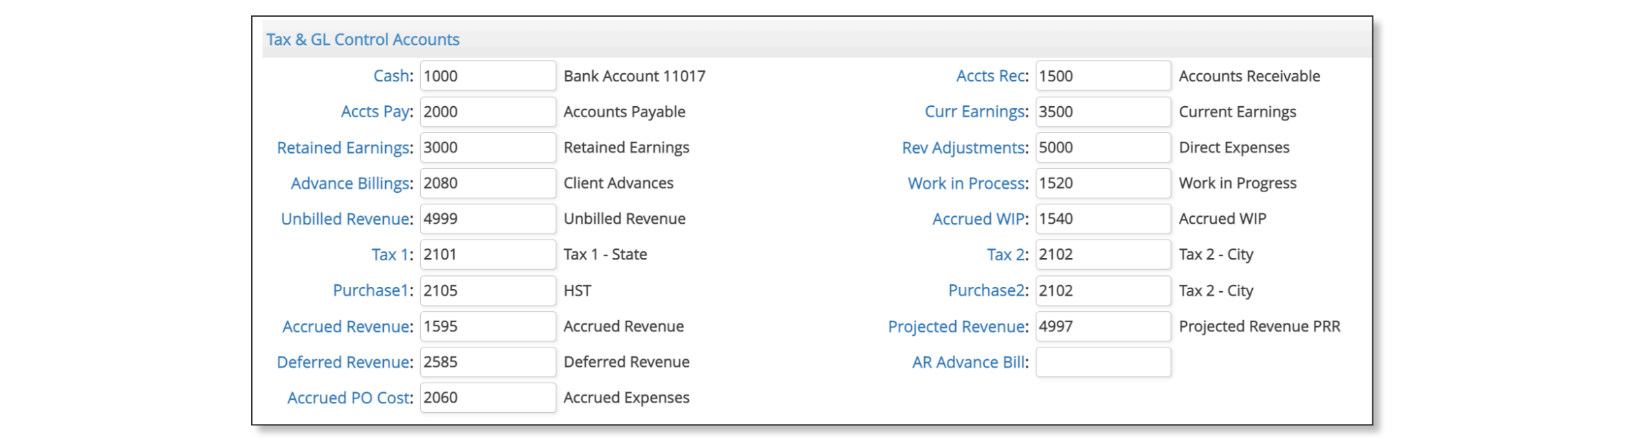This screenshot has height=438, width=1640.
Task: Open the Curr Earnings lookup link
Action: 975,112
